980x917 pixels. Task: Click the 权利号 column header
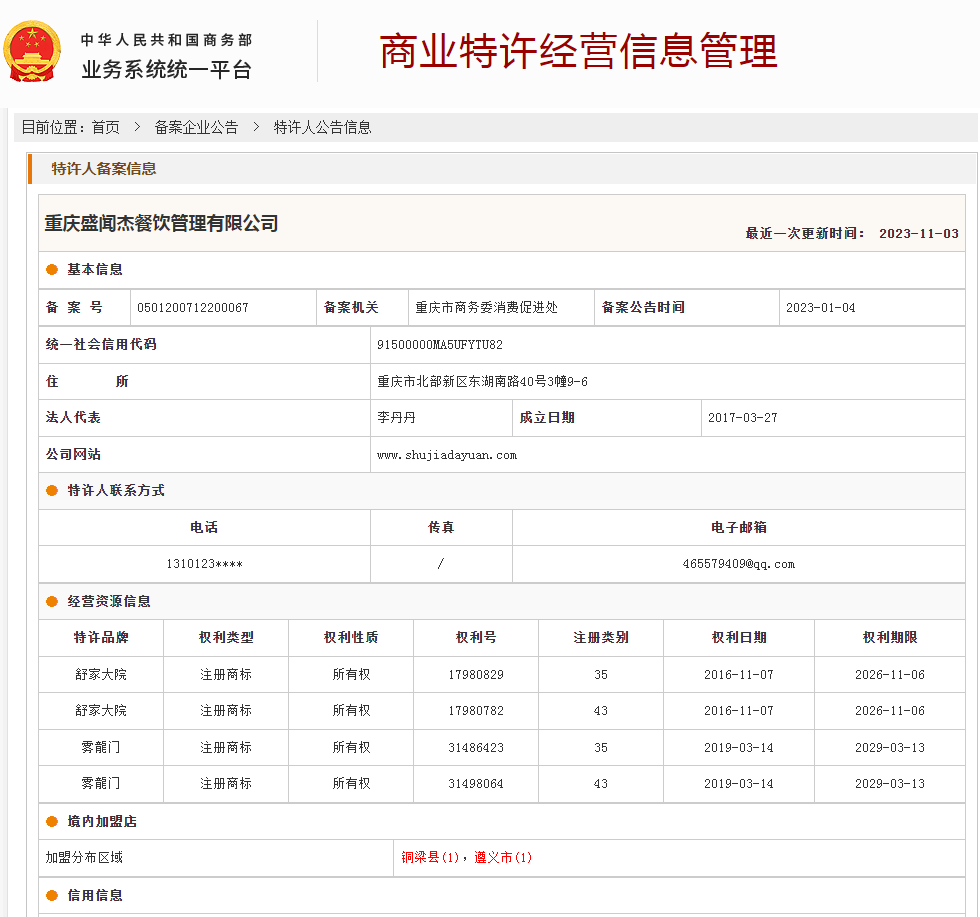click(x=476, y=638)
